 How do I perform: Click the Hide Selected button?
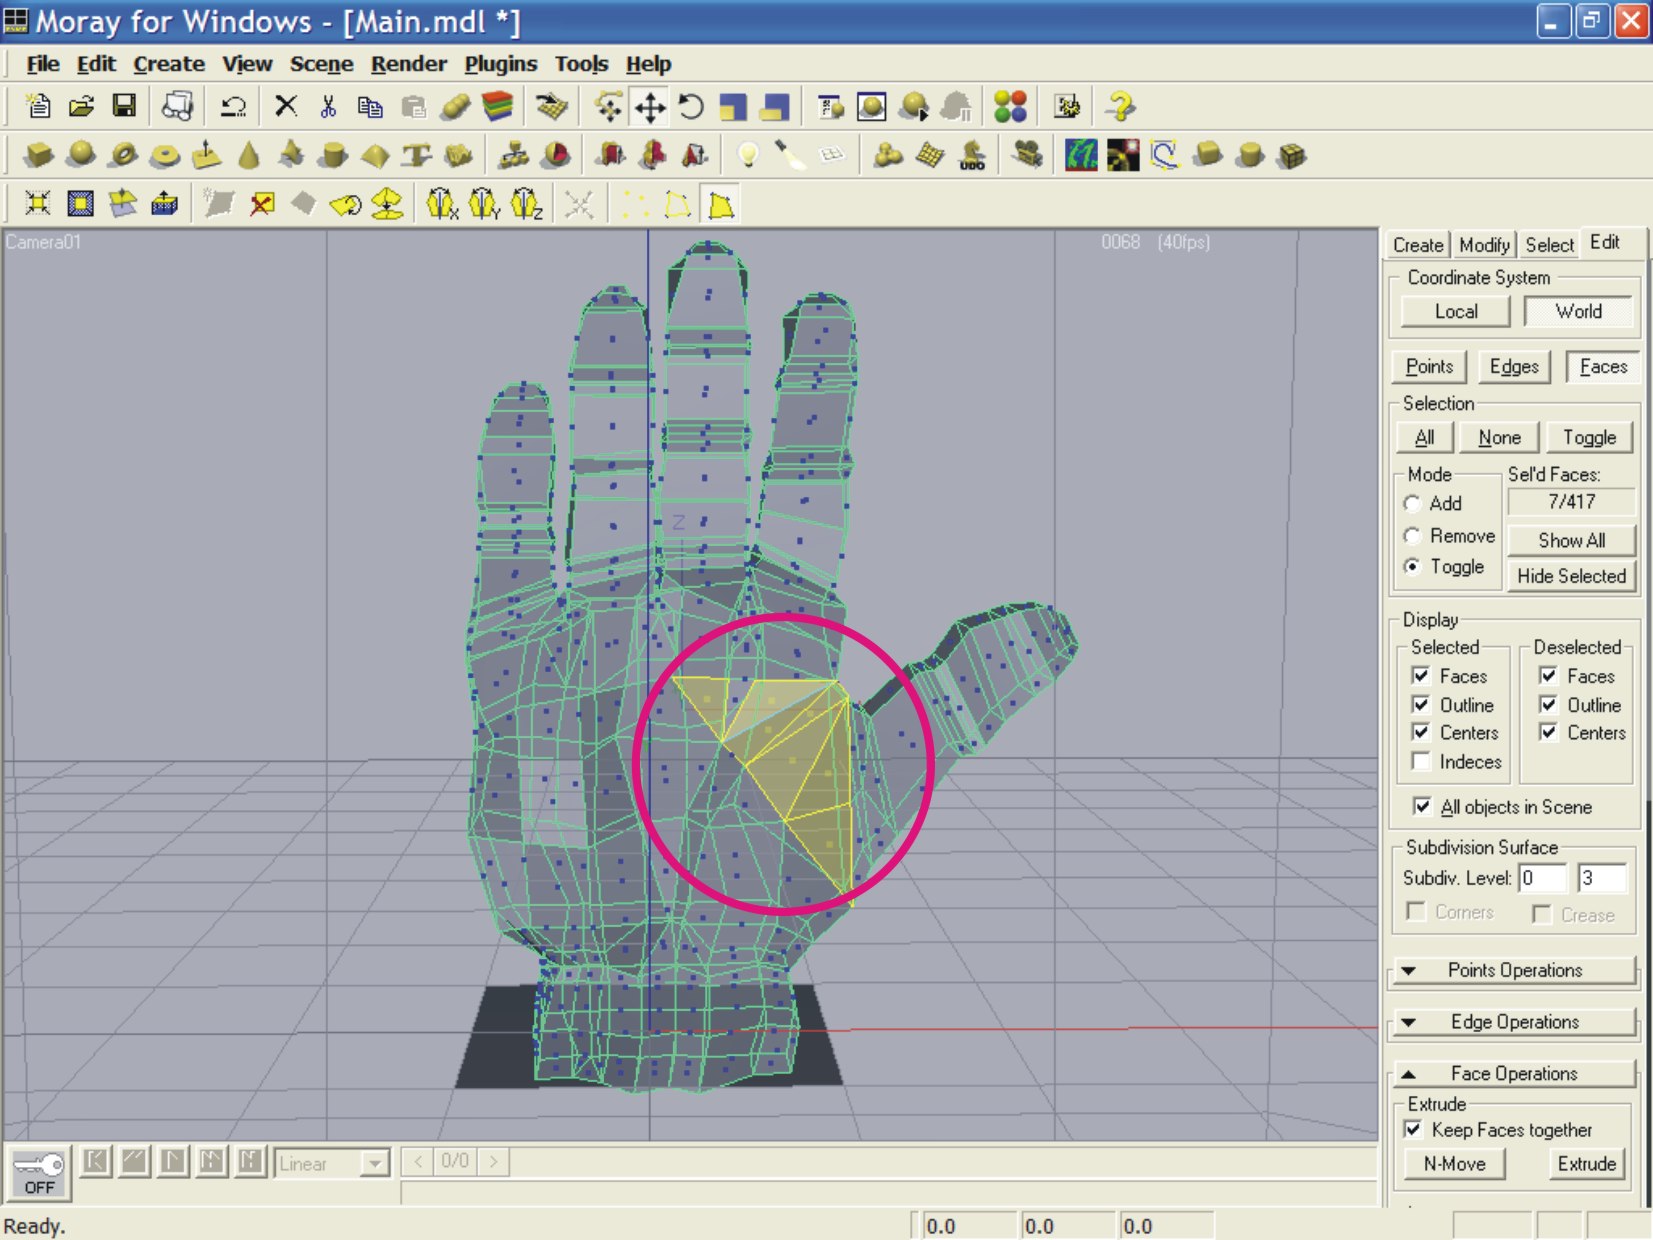1571,576
